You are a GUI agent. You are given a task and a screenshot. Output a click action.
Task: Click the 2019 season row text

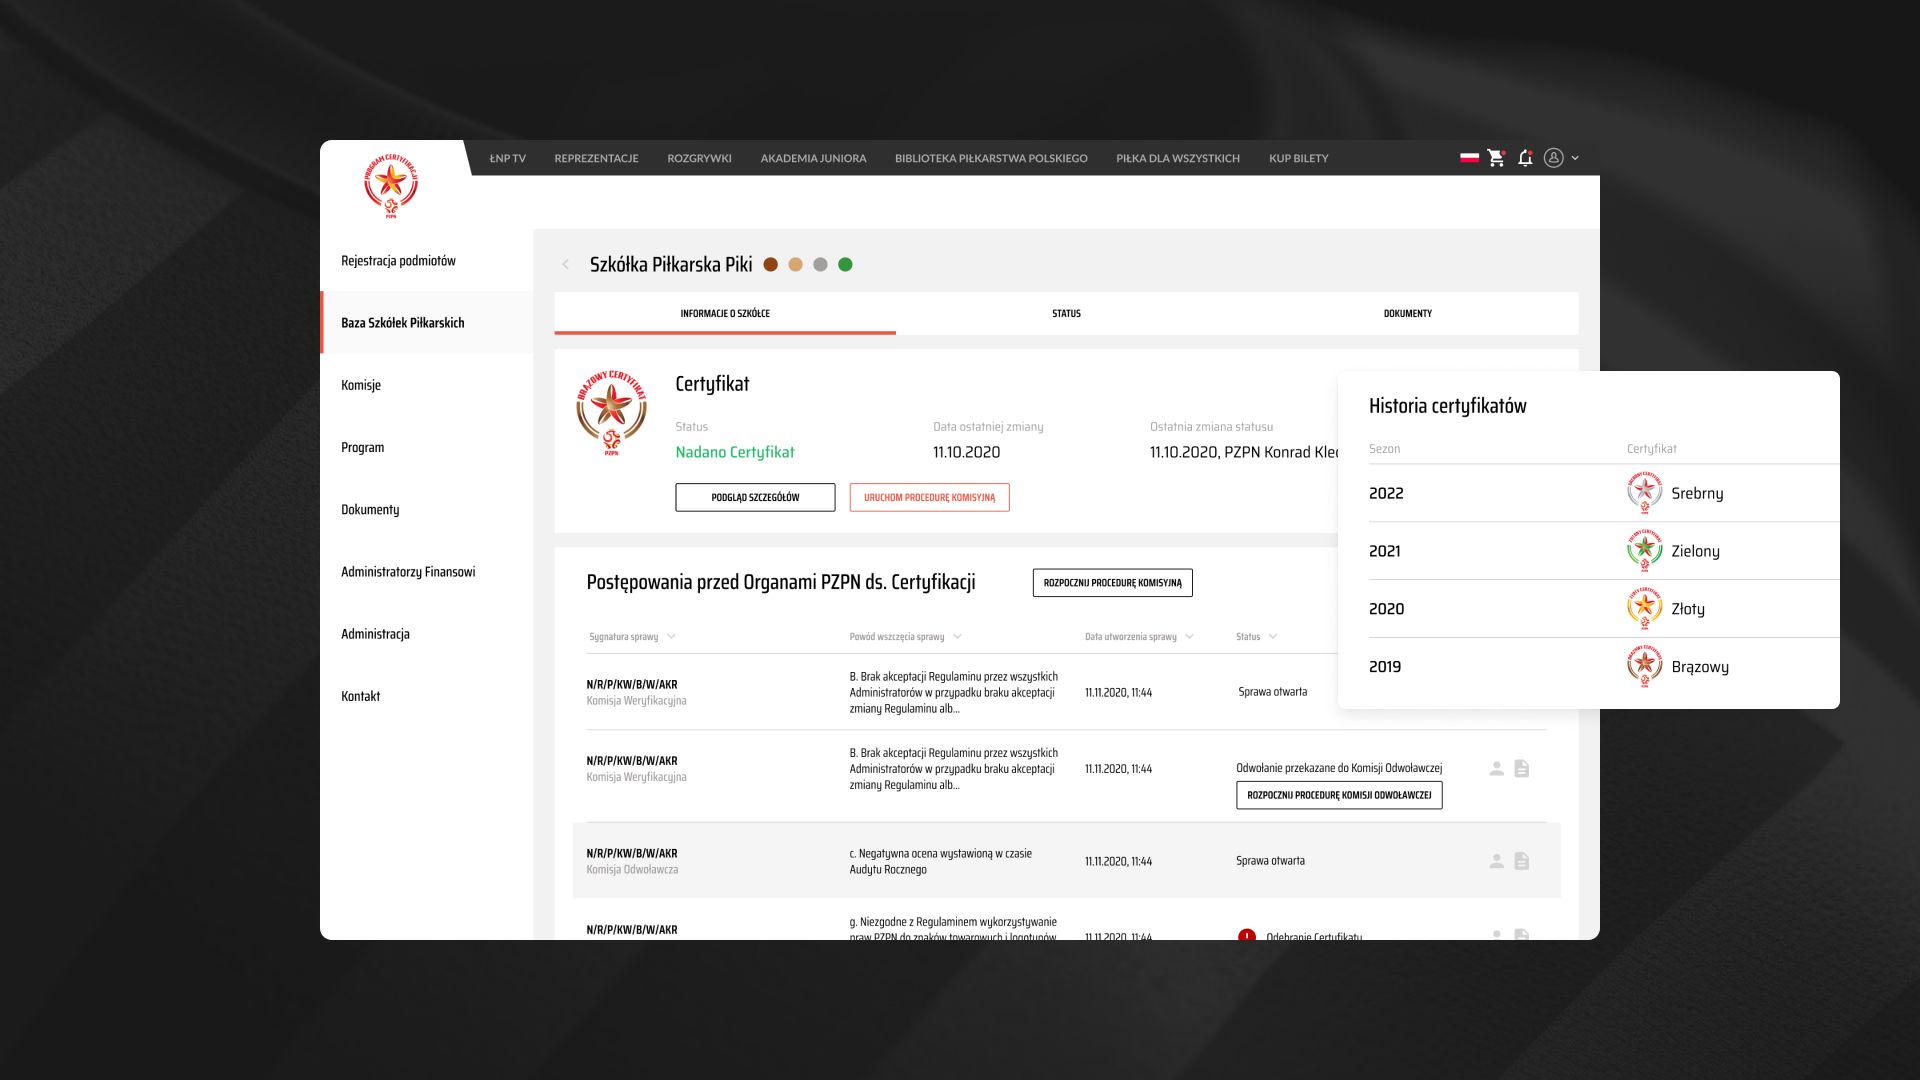pyautogui.click(x=1385, y=667)
